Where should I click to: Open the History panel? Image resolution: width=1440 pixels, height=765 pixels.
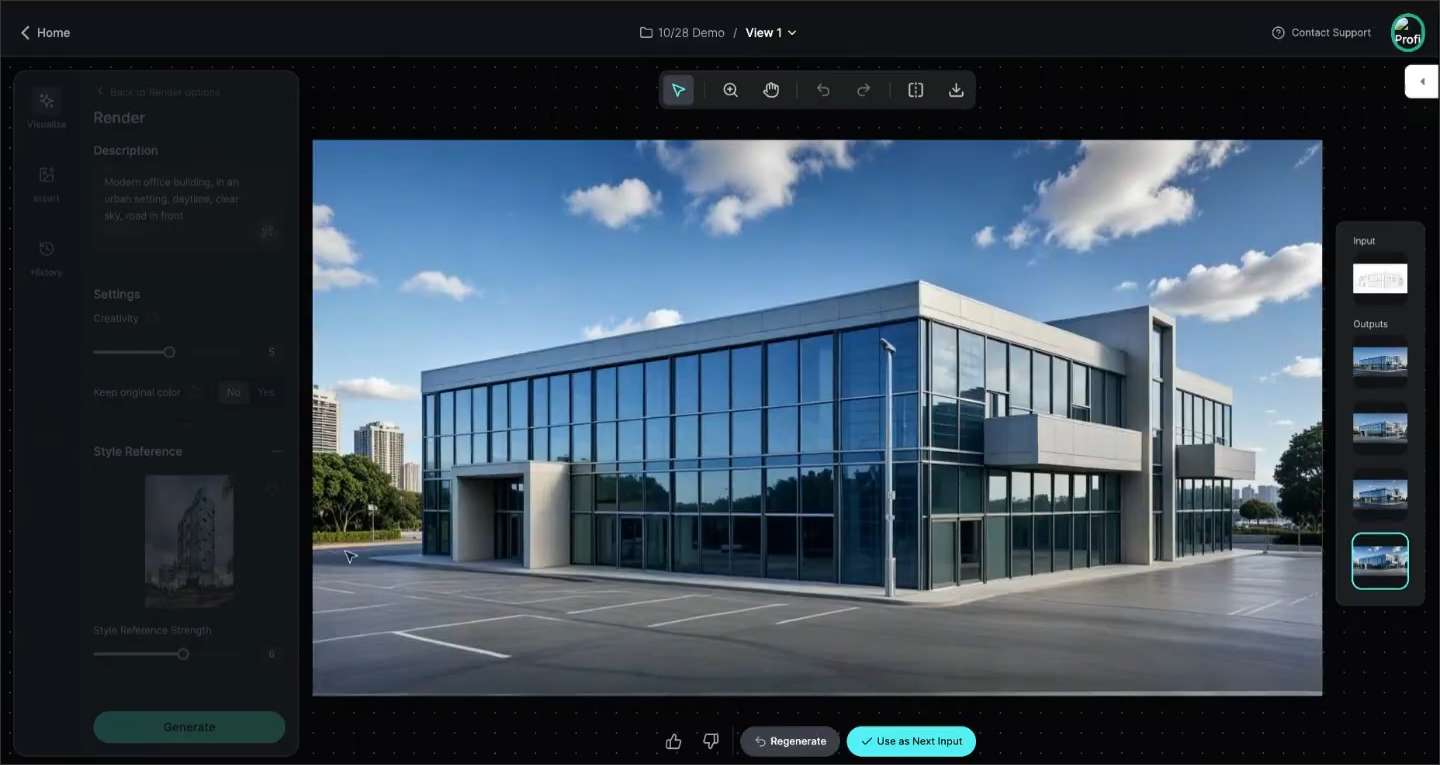click(x=46, y=257)
